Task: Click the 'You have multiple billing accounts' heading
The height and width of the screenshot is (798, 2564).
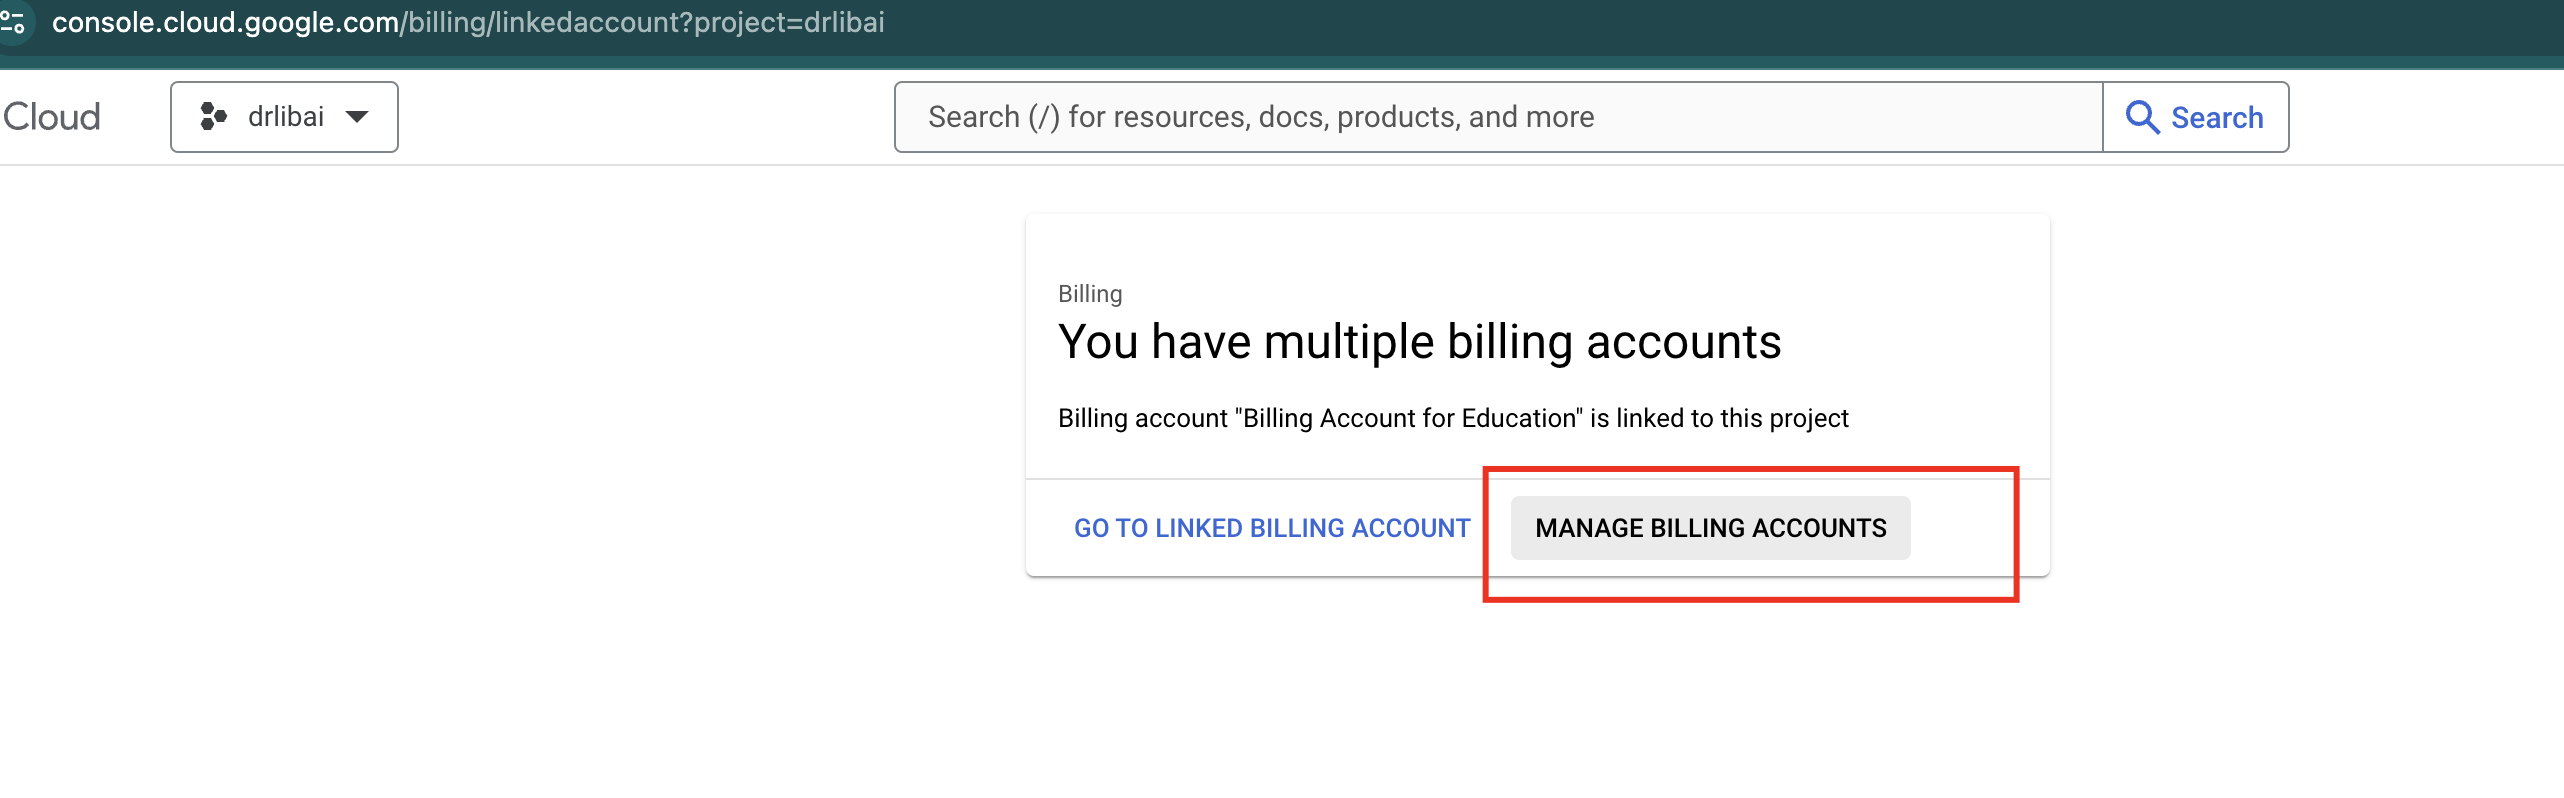Action: (x=1419, y=342)
